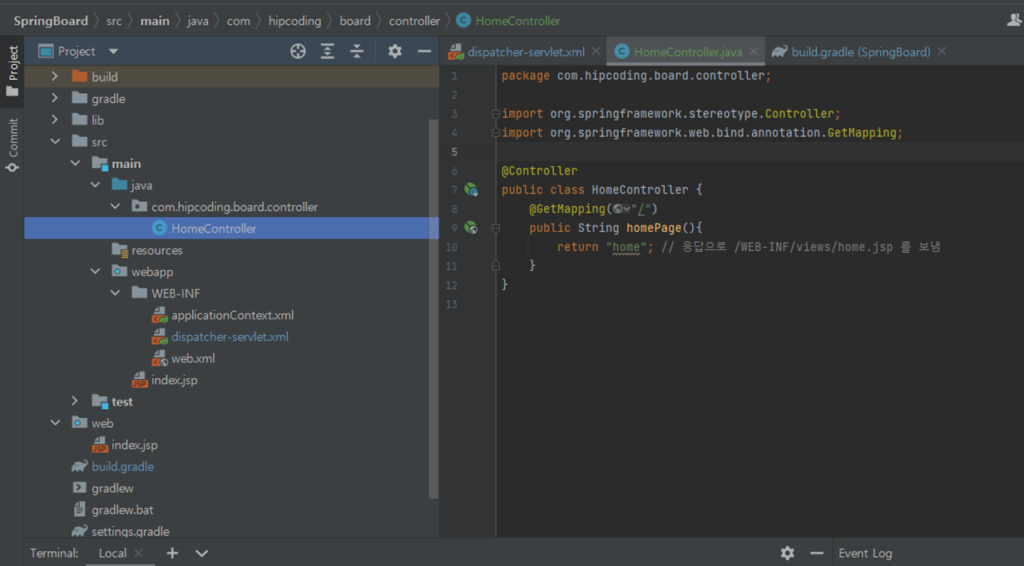The image size is (1024, 566).
Task: Switch to dispatcher-servlet.xml editor tab
Action: pos(524,51)
